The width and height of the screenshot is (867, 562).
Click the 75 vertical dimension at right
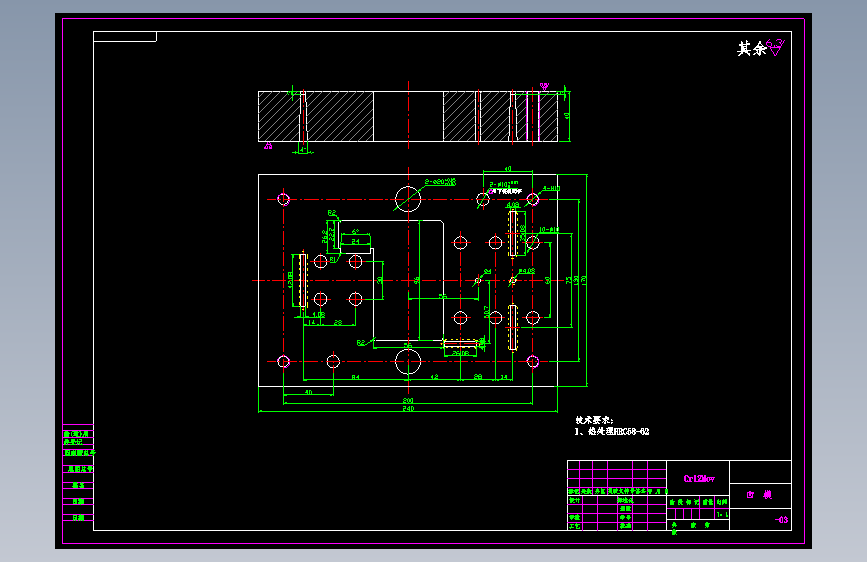569,280
